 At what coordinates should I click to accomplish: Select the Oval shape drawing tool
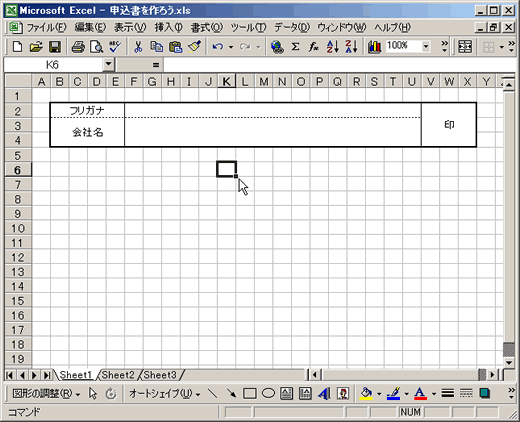point(268,394)
